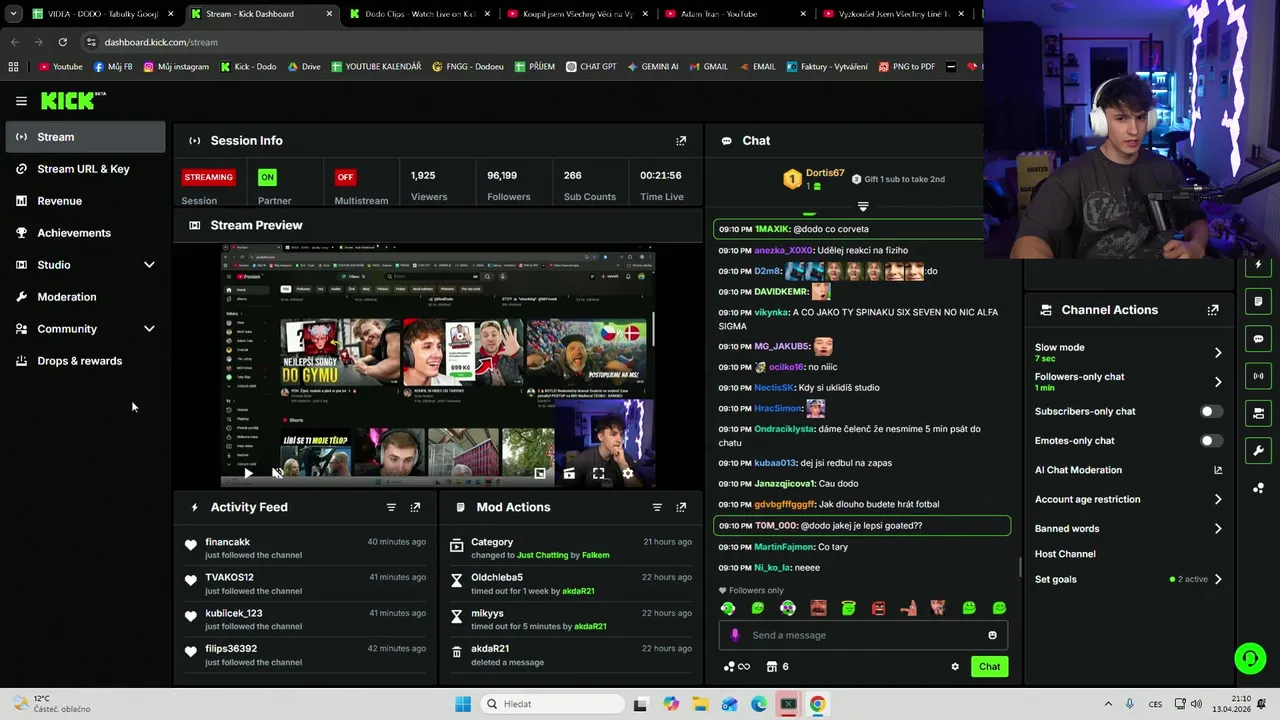Image resolution: width=1280 pixels, height=720 pixels.
Task: Click the purple microphone icon in chat input
Action: pyautogui.click(x=735, y=635)
